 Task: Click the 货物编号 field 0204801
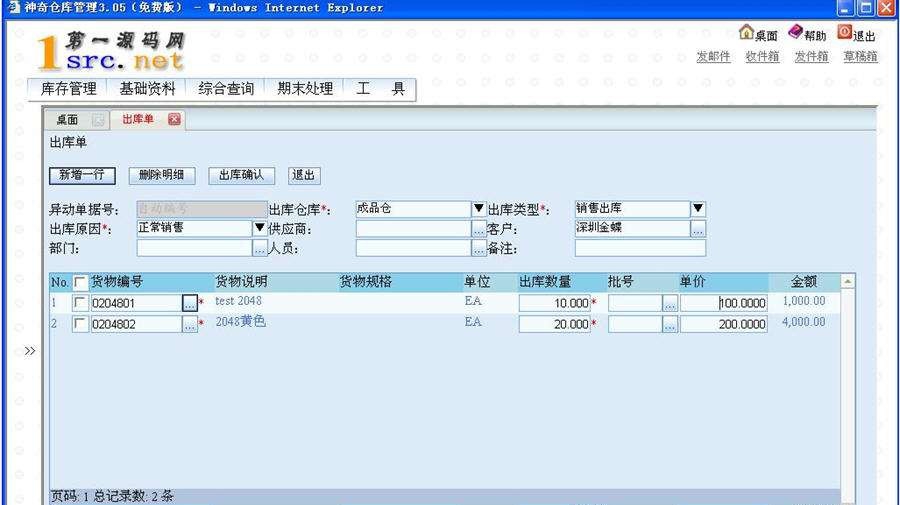(x=137, y=303)
